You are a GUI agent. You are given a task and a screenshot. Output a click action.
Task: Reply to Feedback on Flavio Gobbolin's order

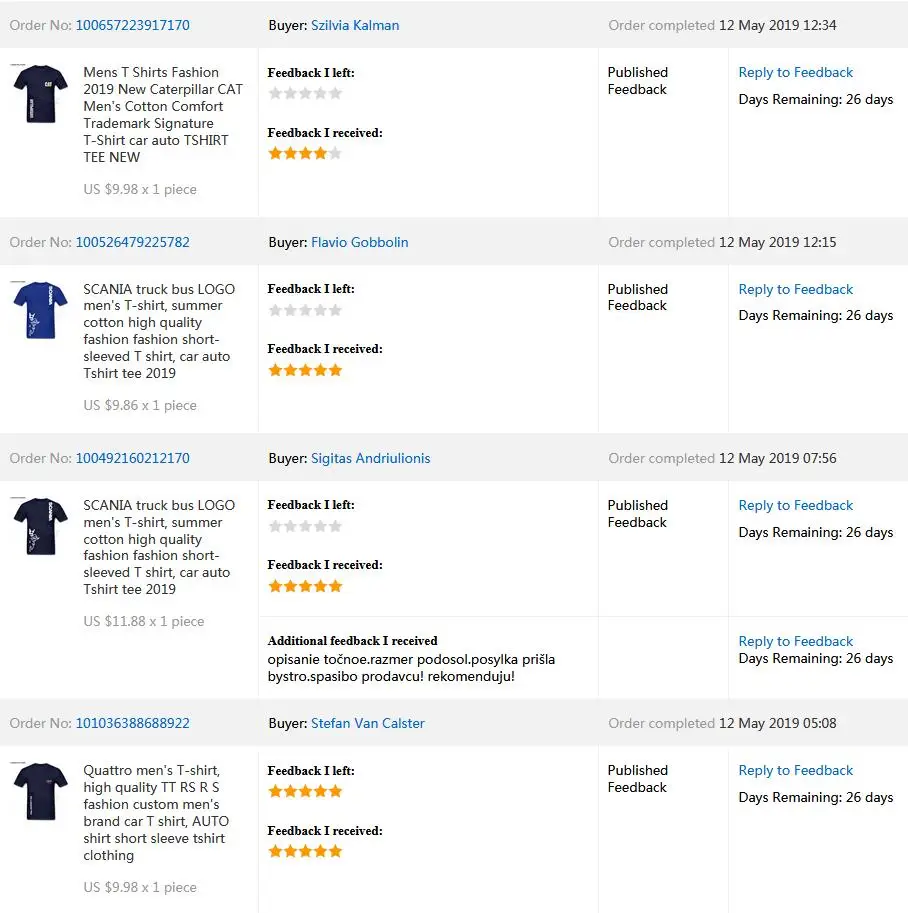(795, 289)
